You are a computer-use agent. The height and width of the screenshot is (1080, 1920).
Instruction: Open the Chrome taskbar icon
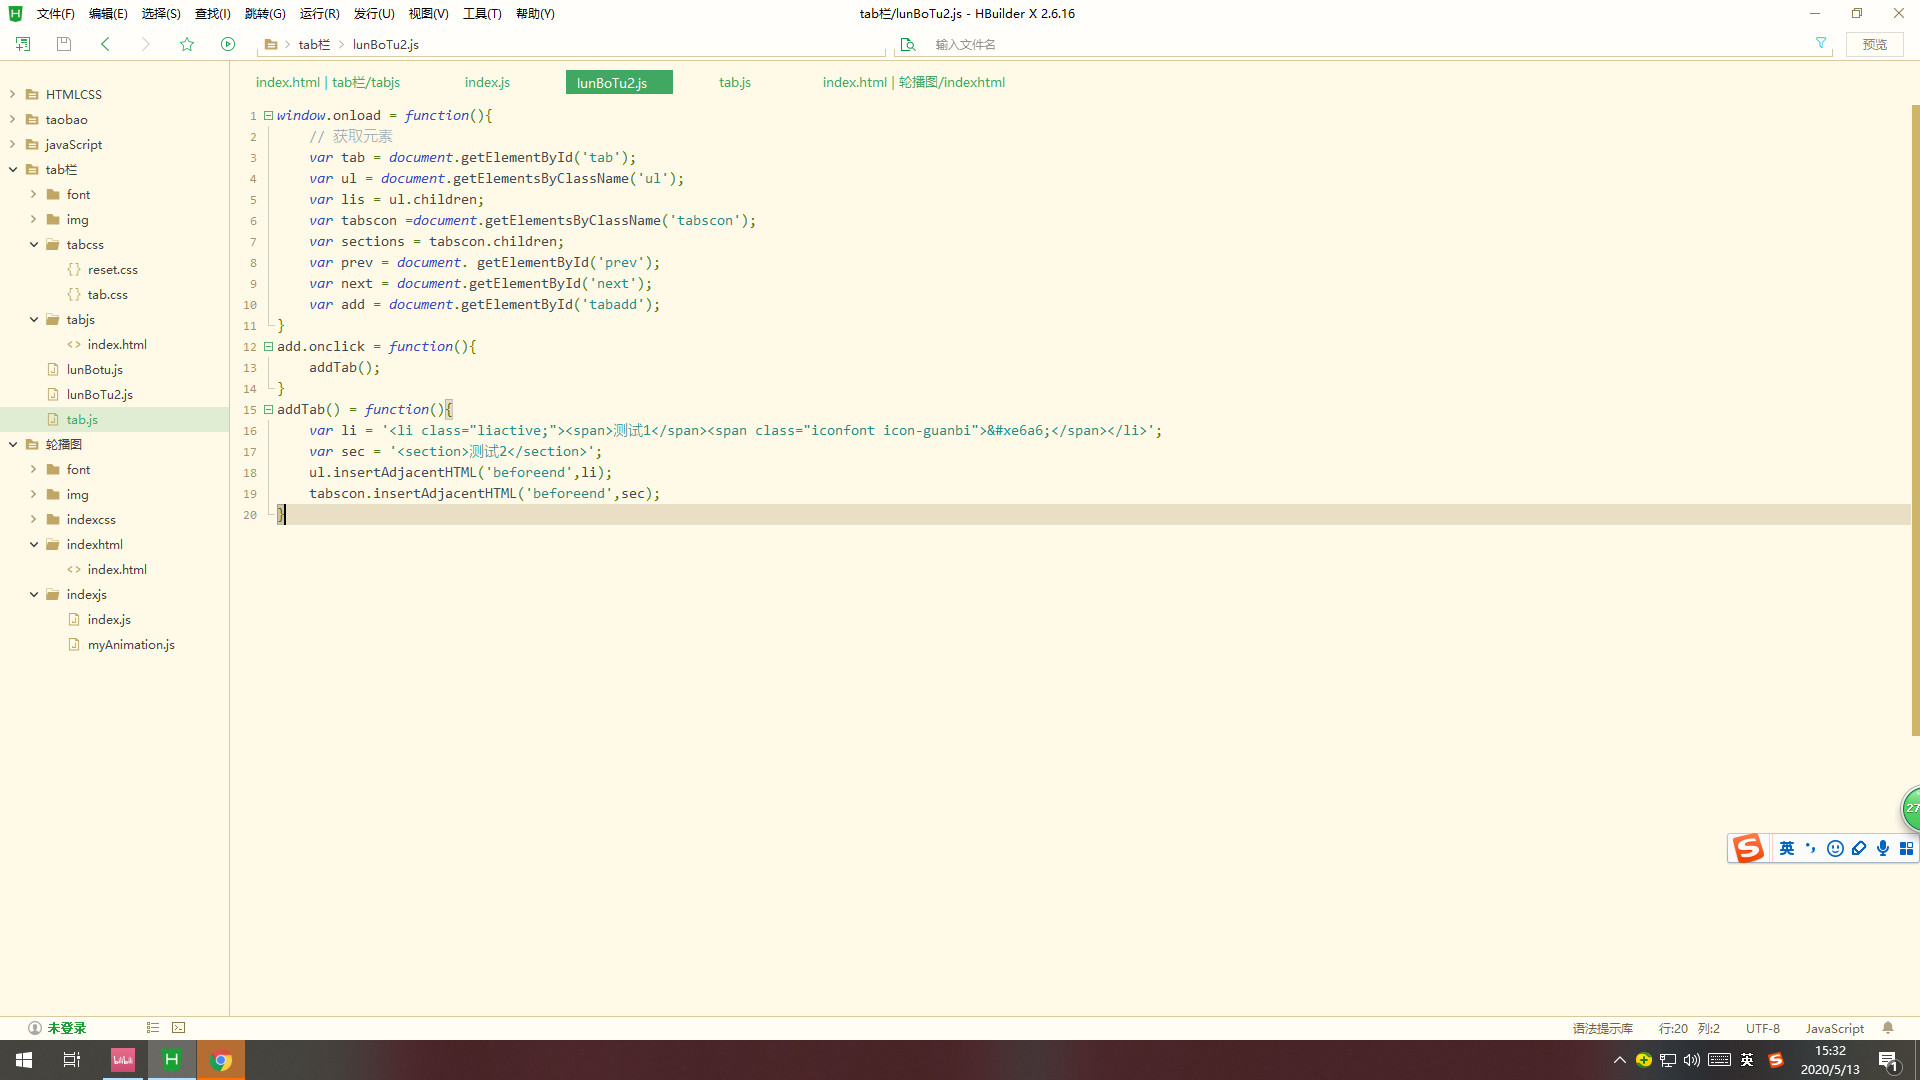(221, 1060)
